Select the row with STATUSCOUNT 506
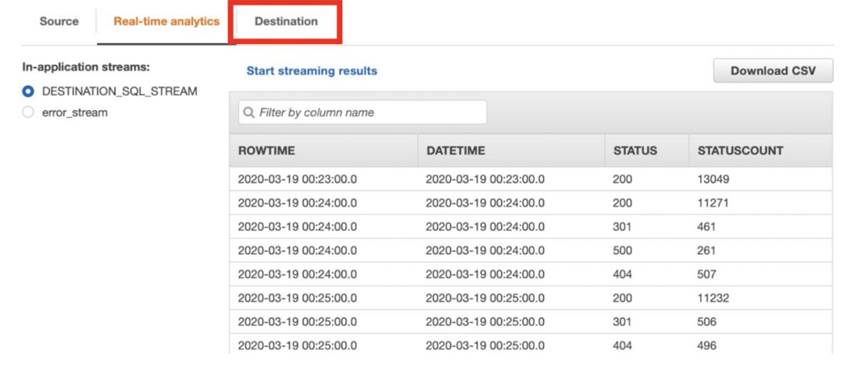This screenshot has width=843, height=374. pyautogui.click(x=531, y=321)
